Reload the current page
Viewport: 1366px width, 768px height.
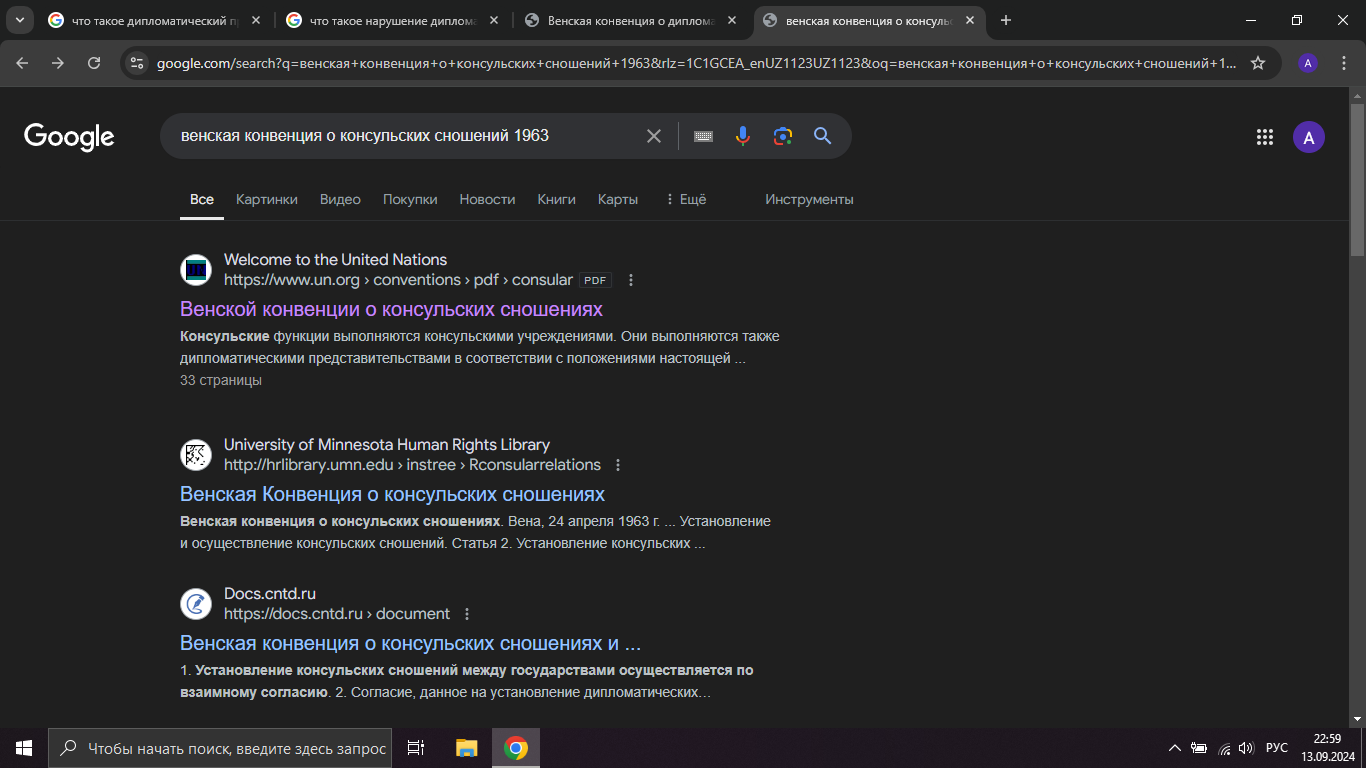[x=94, y=63]
